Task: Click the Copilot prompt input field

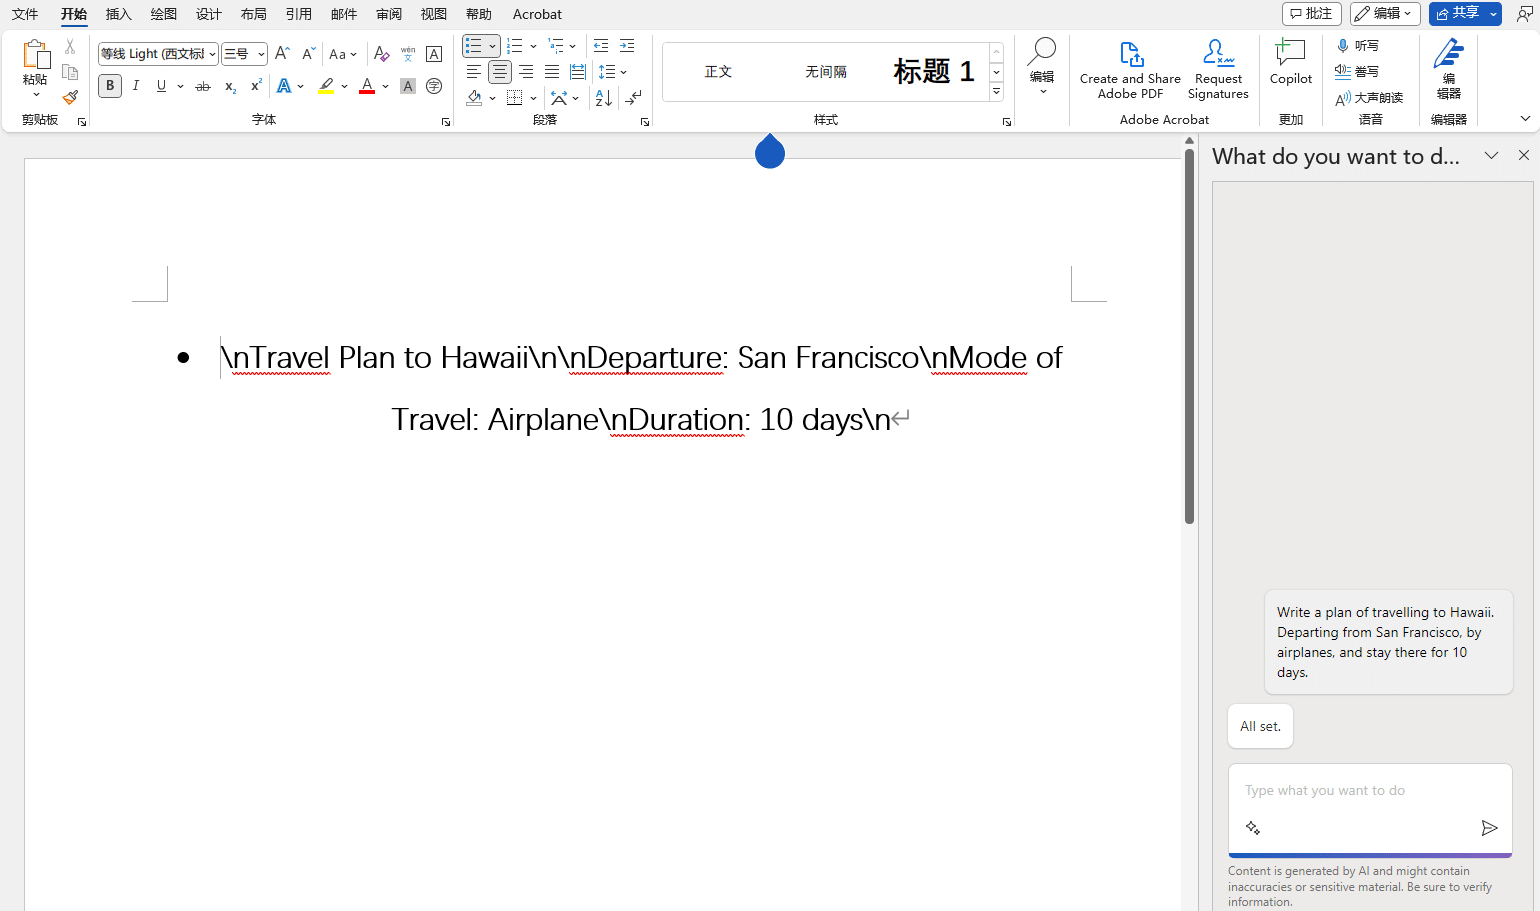Action: (1370, 790)
